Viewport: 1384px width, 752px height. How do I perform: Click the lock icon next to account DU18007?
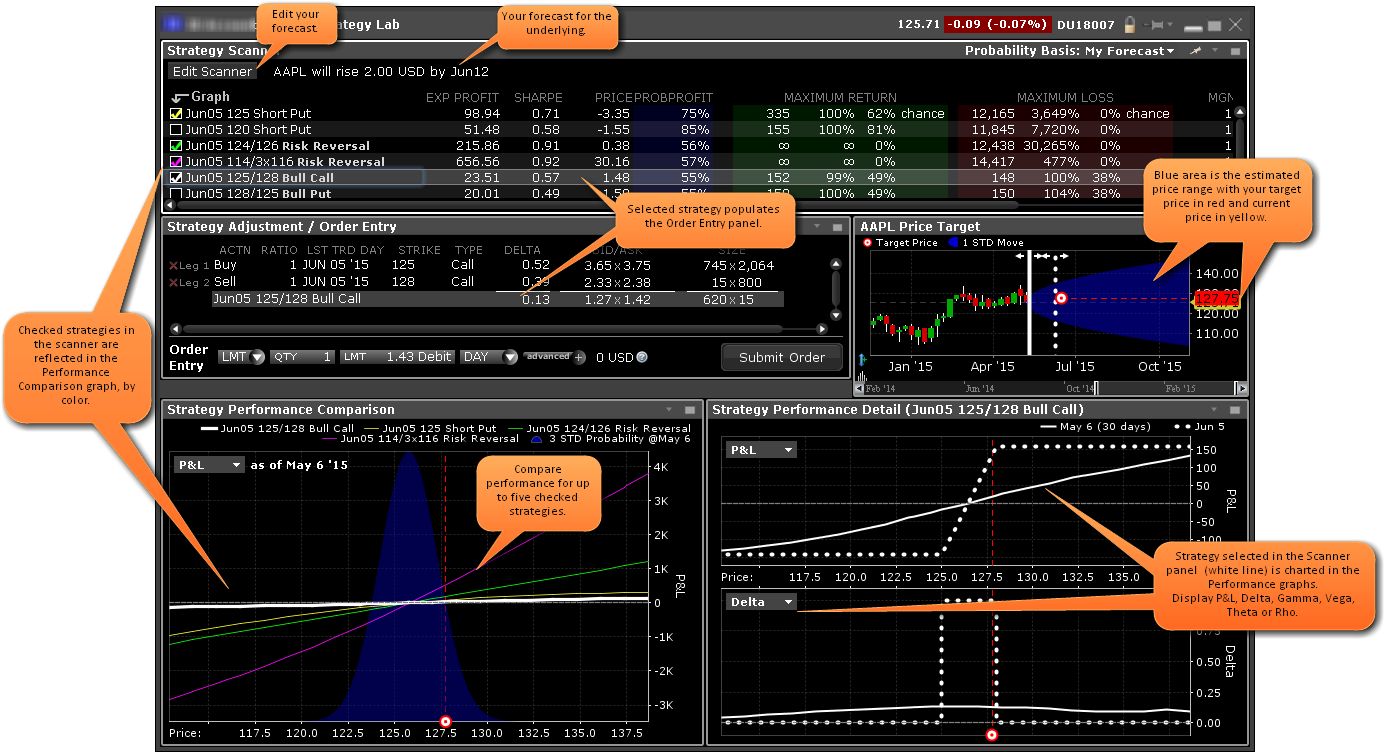[1130, 24]
